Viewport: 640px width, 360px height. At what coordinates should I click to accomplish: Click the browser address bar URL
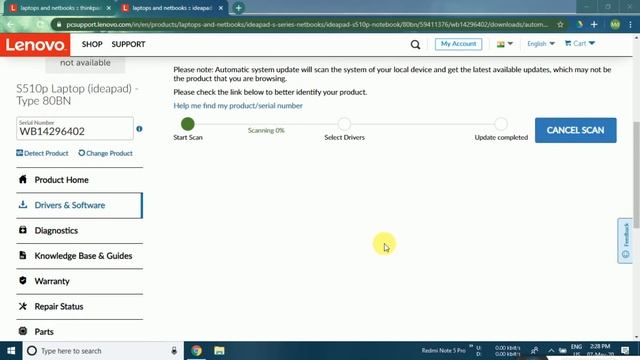coord(306,24)
